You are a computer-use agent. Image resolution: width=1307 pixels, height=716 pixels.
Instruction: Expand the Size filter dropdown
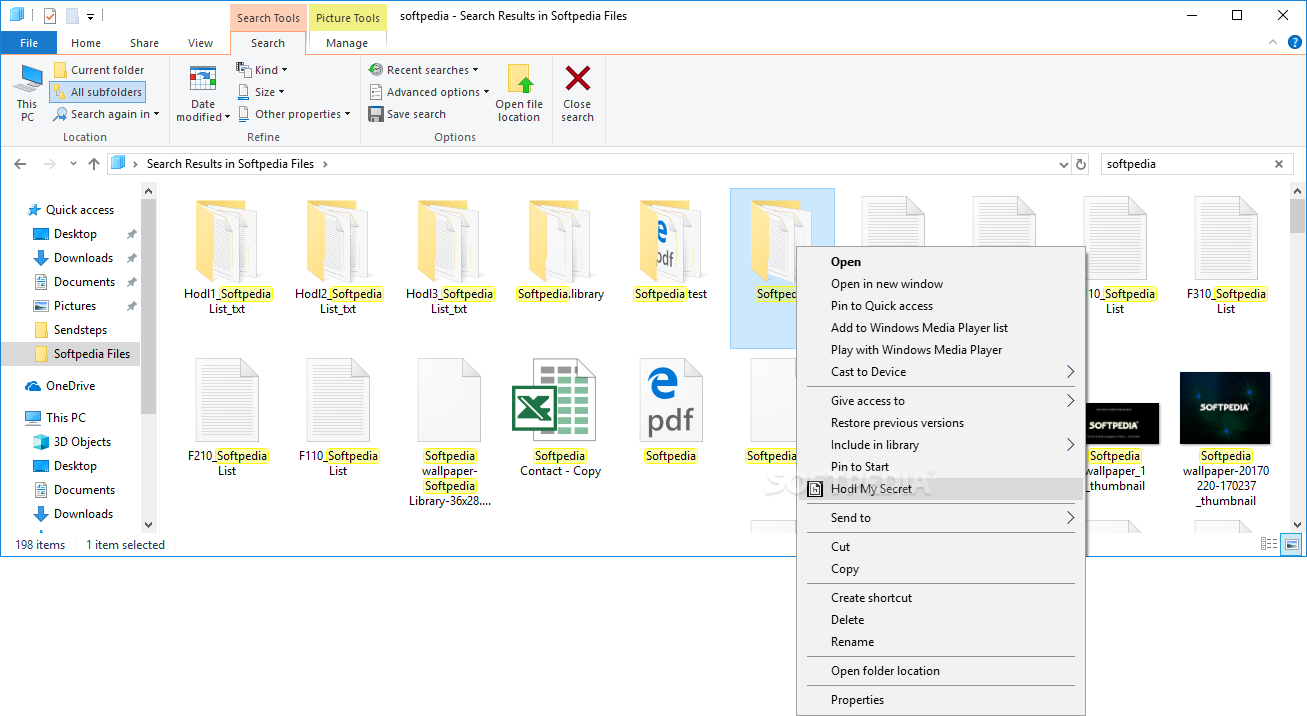[x=261, y=92]
